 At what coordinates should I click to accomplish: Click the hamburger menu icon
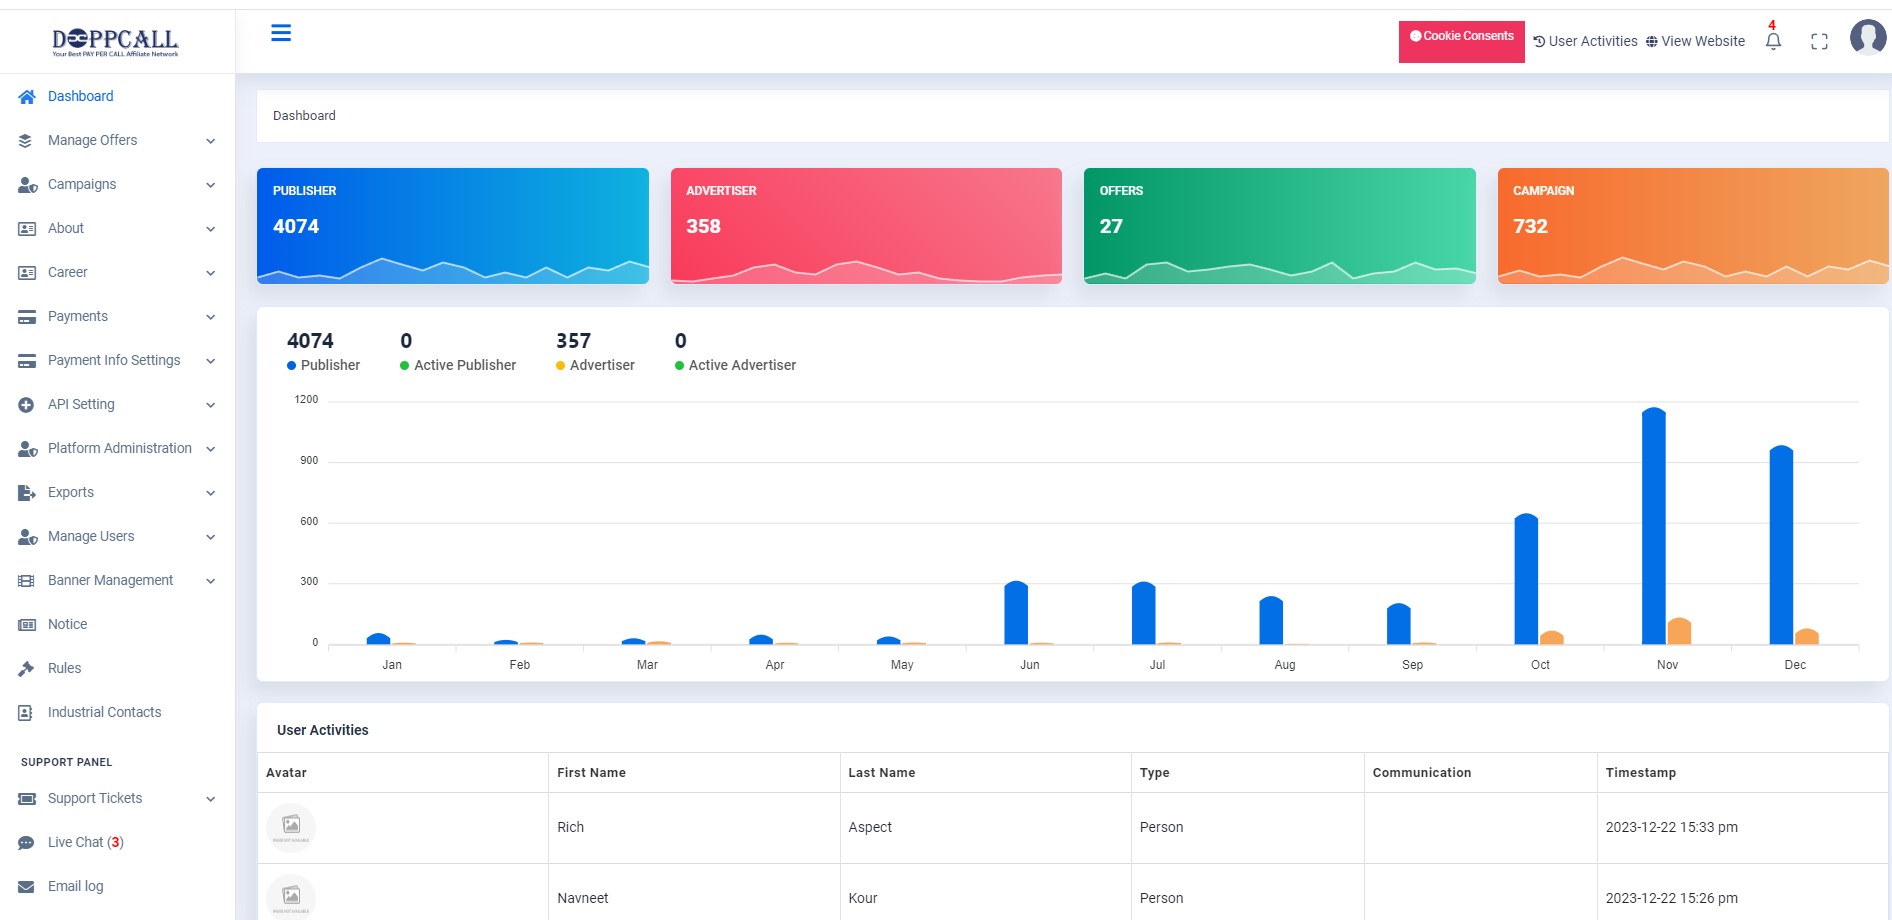point(281,33)
